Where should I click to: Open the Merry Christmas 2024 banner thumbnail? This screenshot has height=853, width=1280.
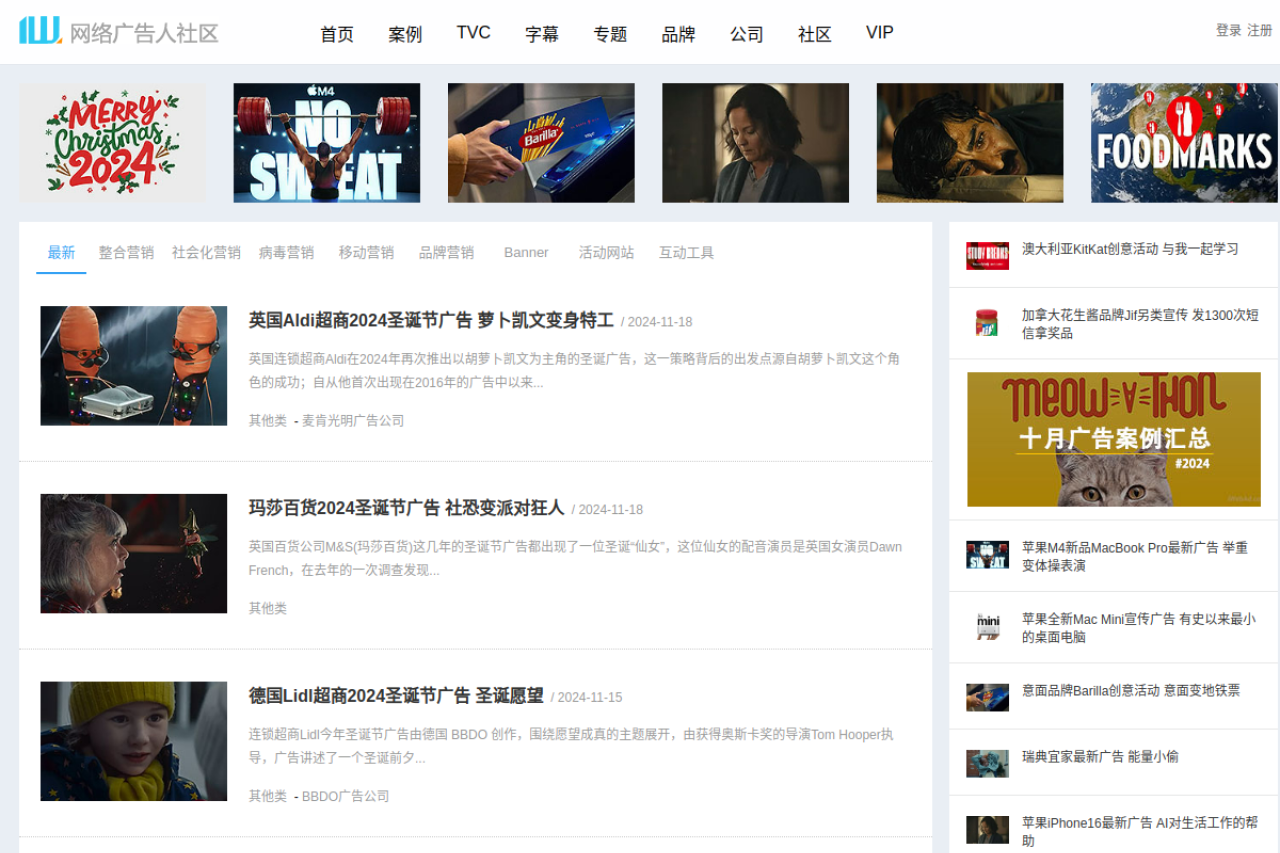point(113,143)
